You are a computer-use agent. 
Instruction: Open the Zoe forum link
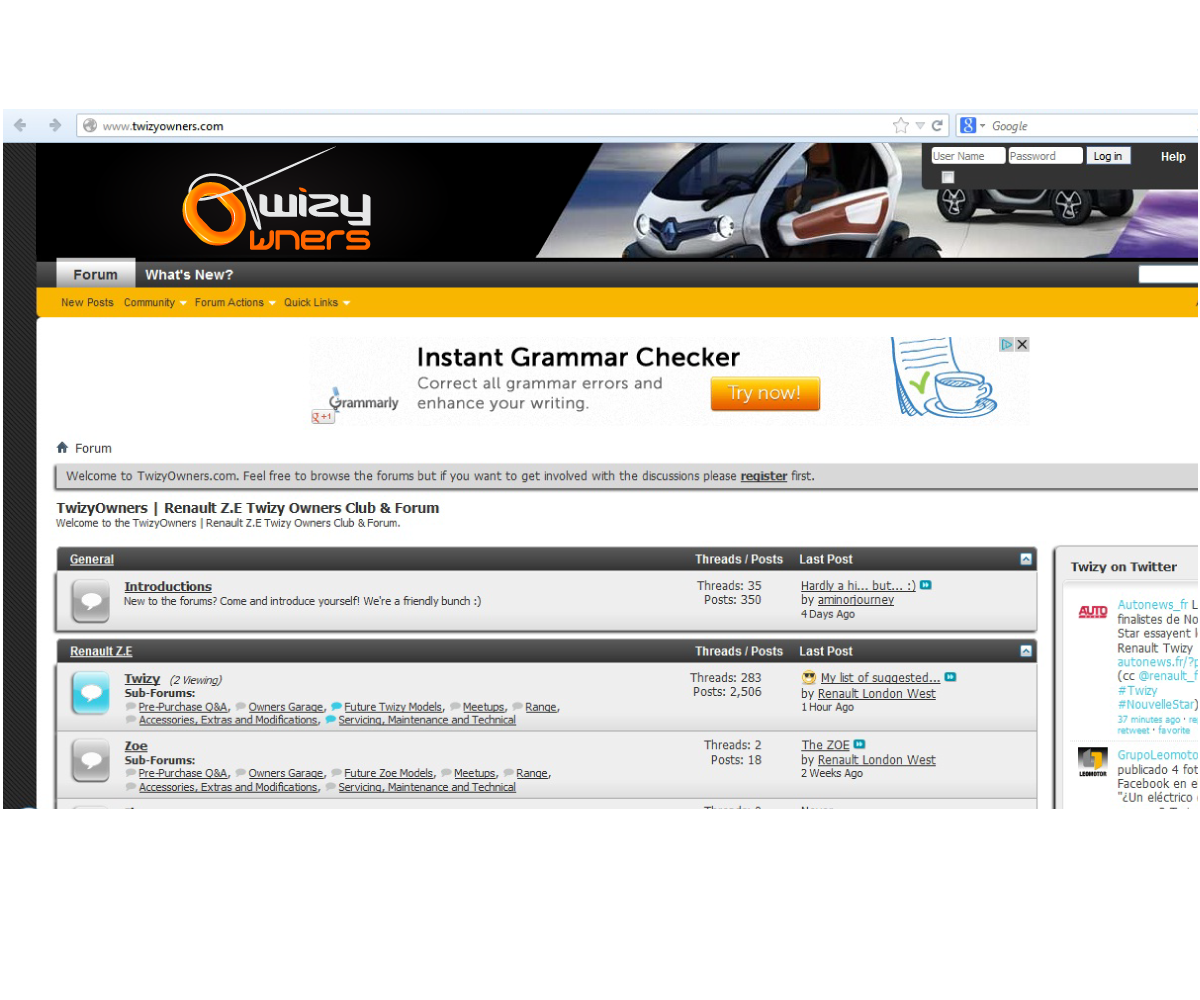click(136, 746)
